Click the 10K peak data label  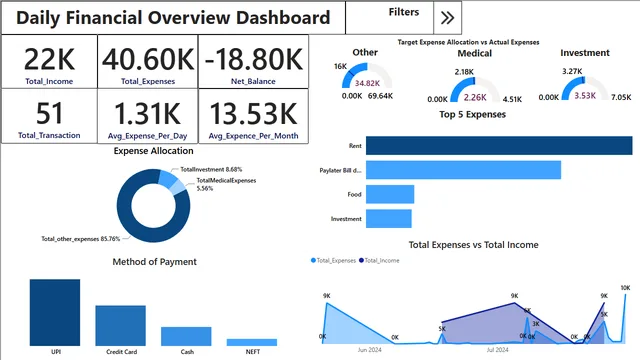(625, 288)
